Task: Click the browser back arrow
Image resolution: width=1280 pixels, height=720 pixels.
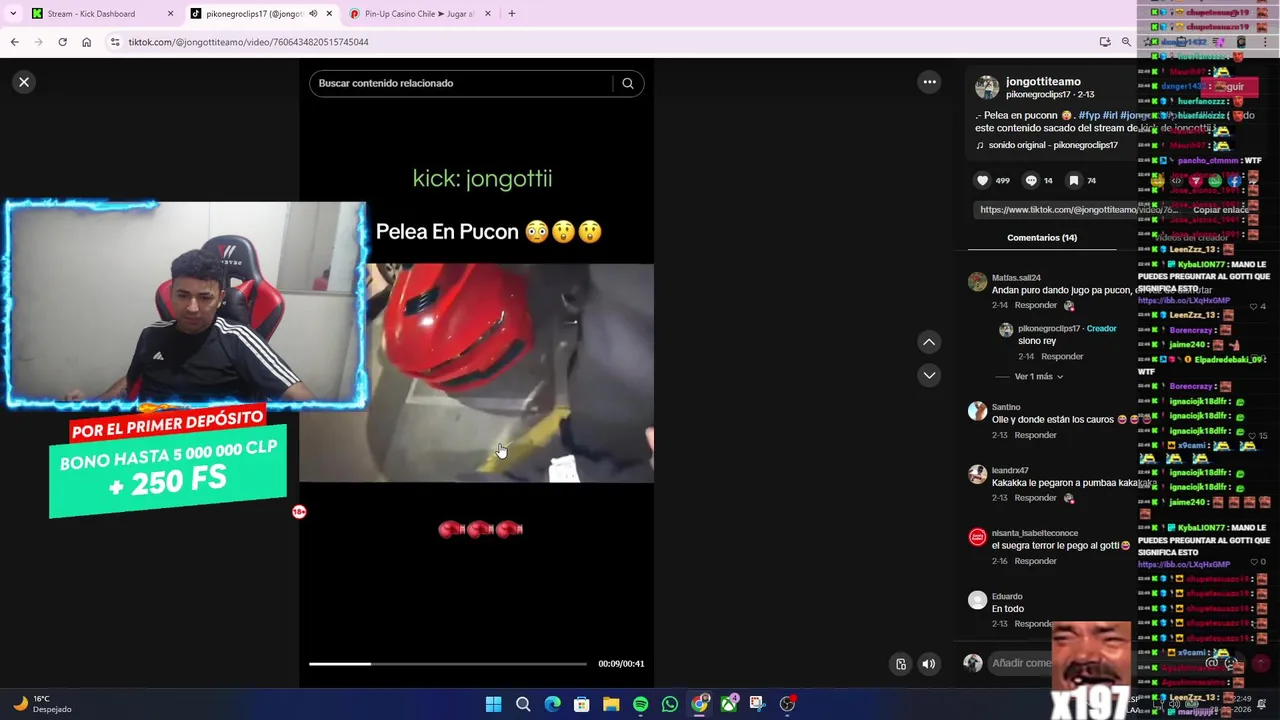Action: [14, 42]
